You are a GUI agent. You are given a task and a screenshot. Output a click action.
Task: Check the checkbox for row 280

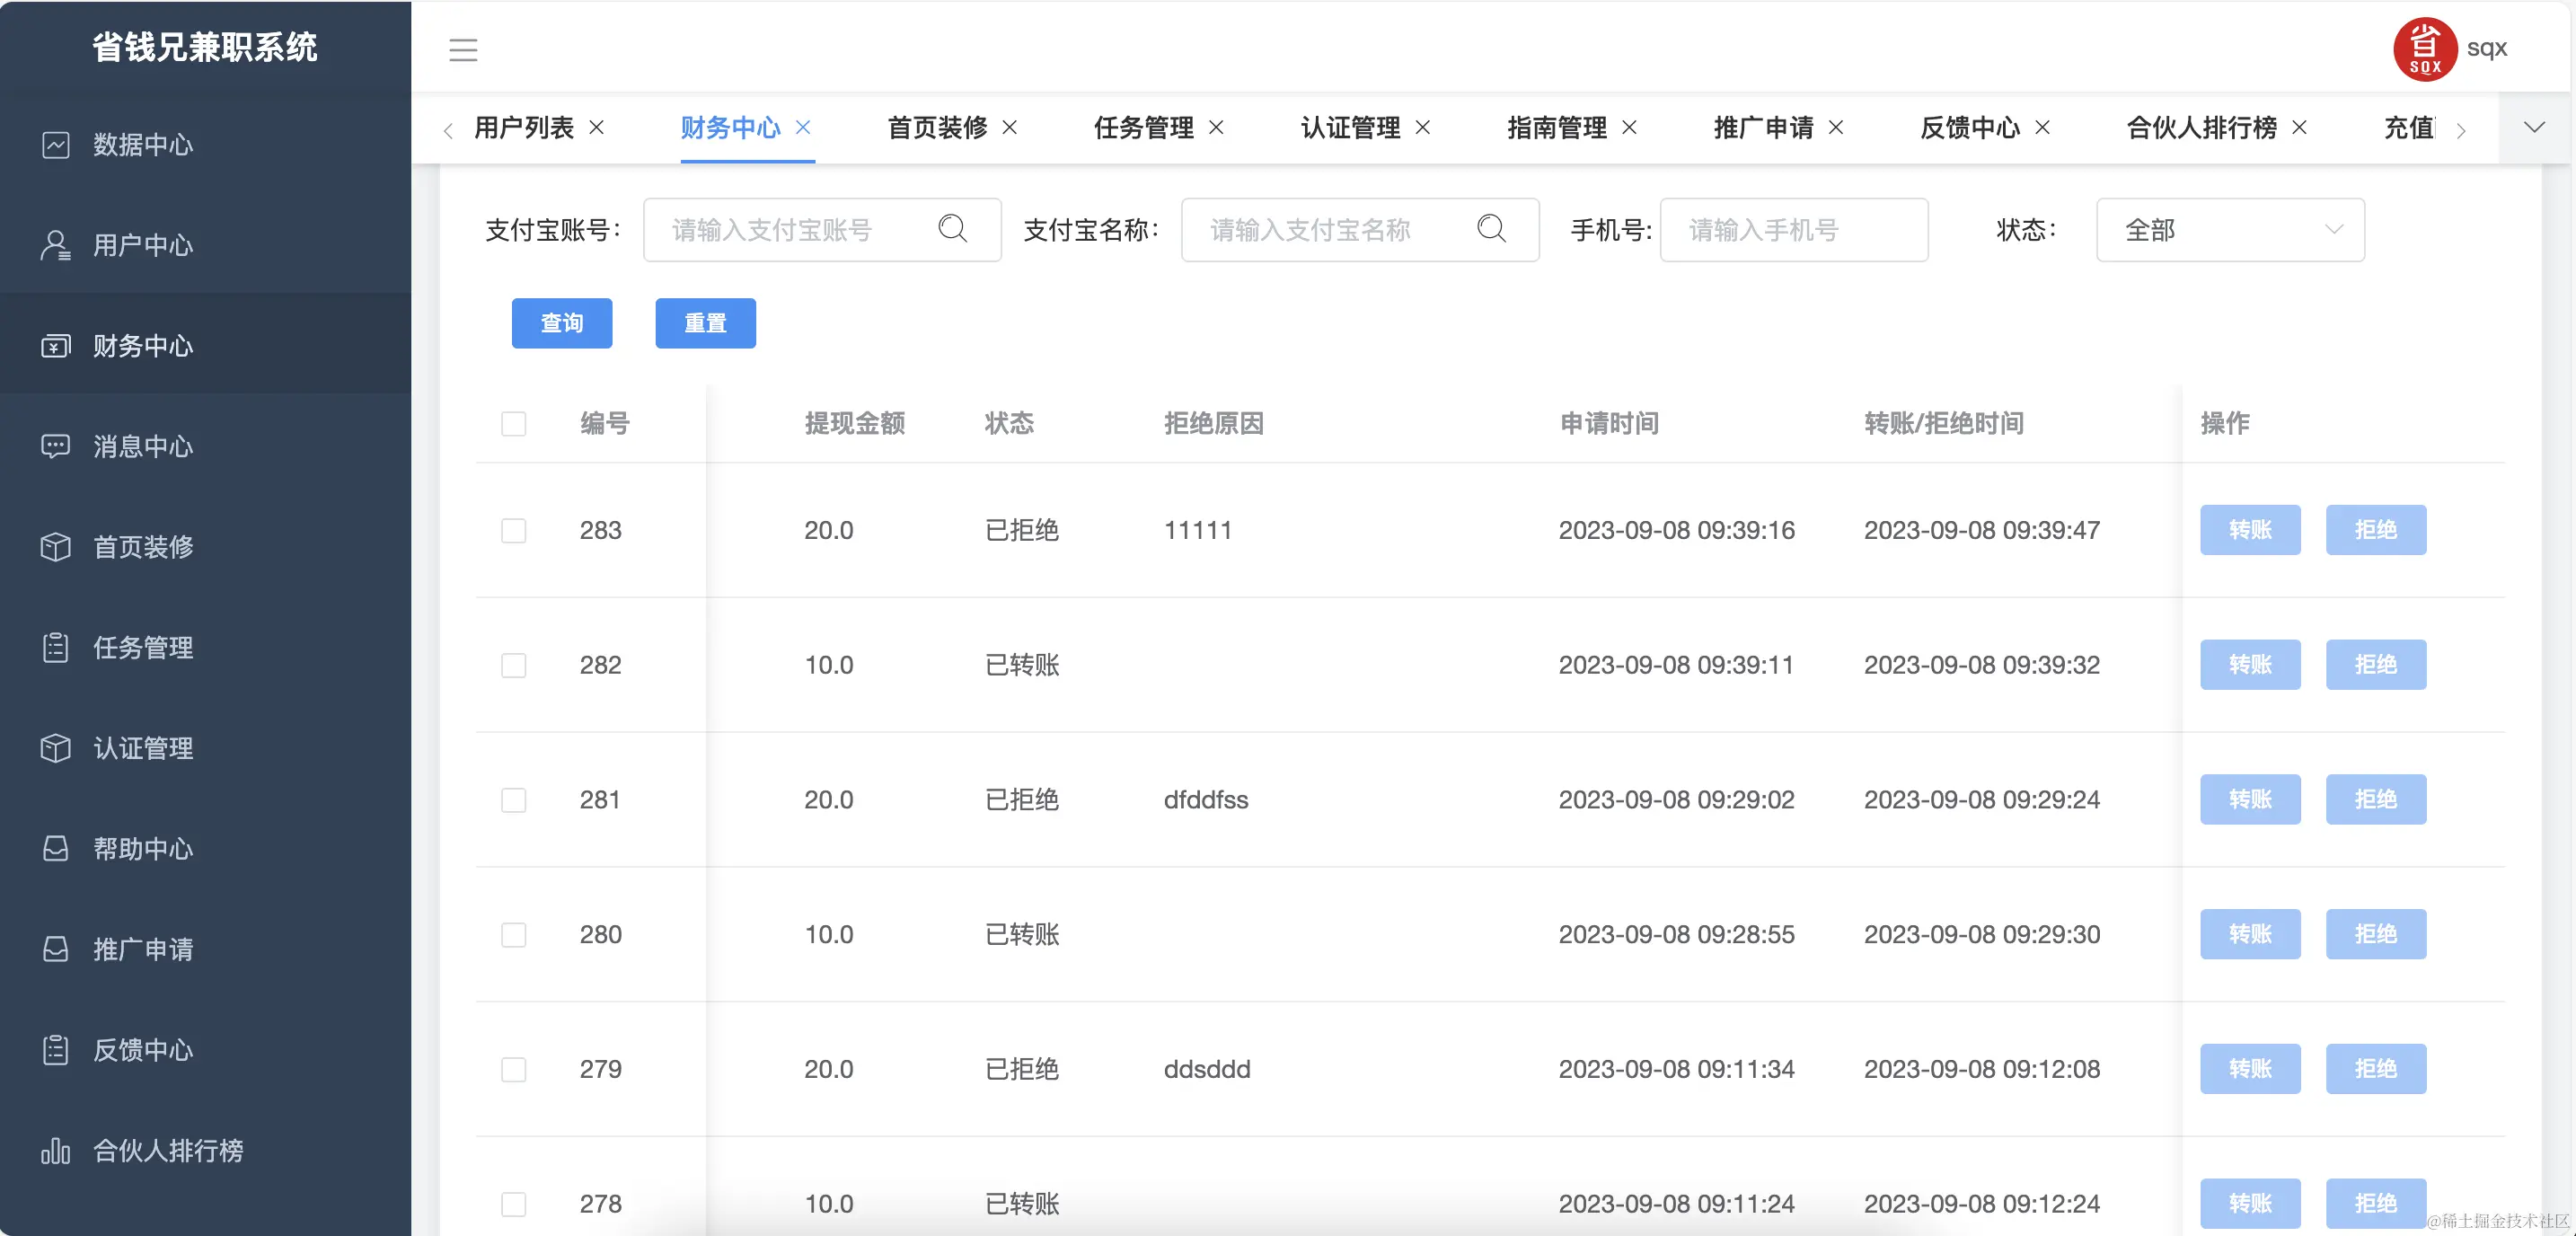click(514, 934)
